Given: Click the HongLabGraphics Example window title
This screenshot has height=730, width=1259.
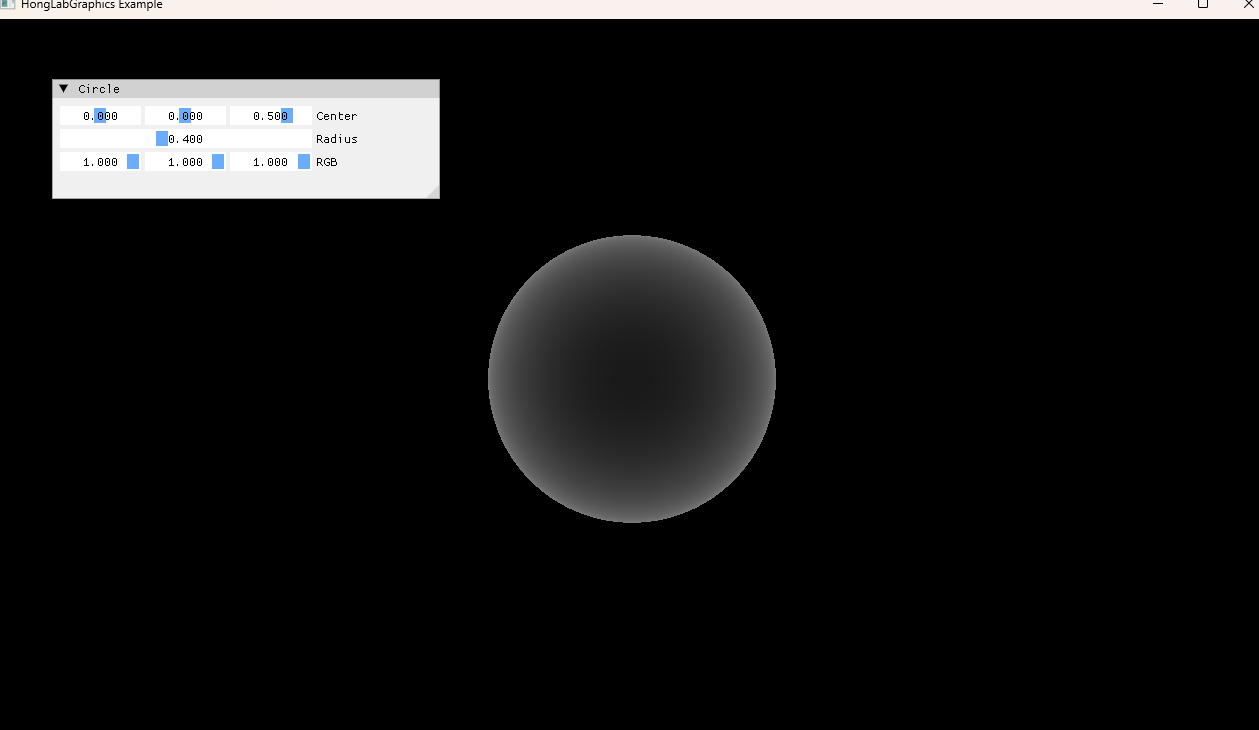Looking at the screenshot, I should tap(91, 5).
